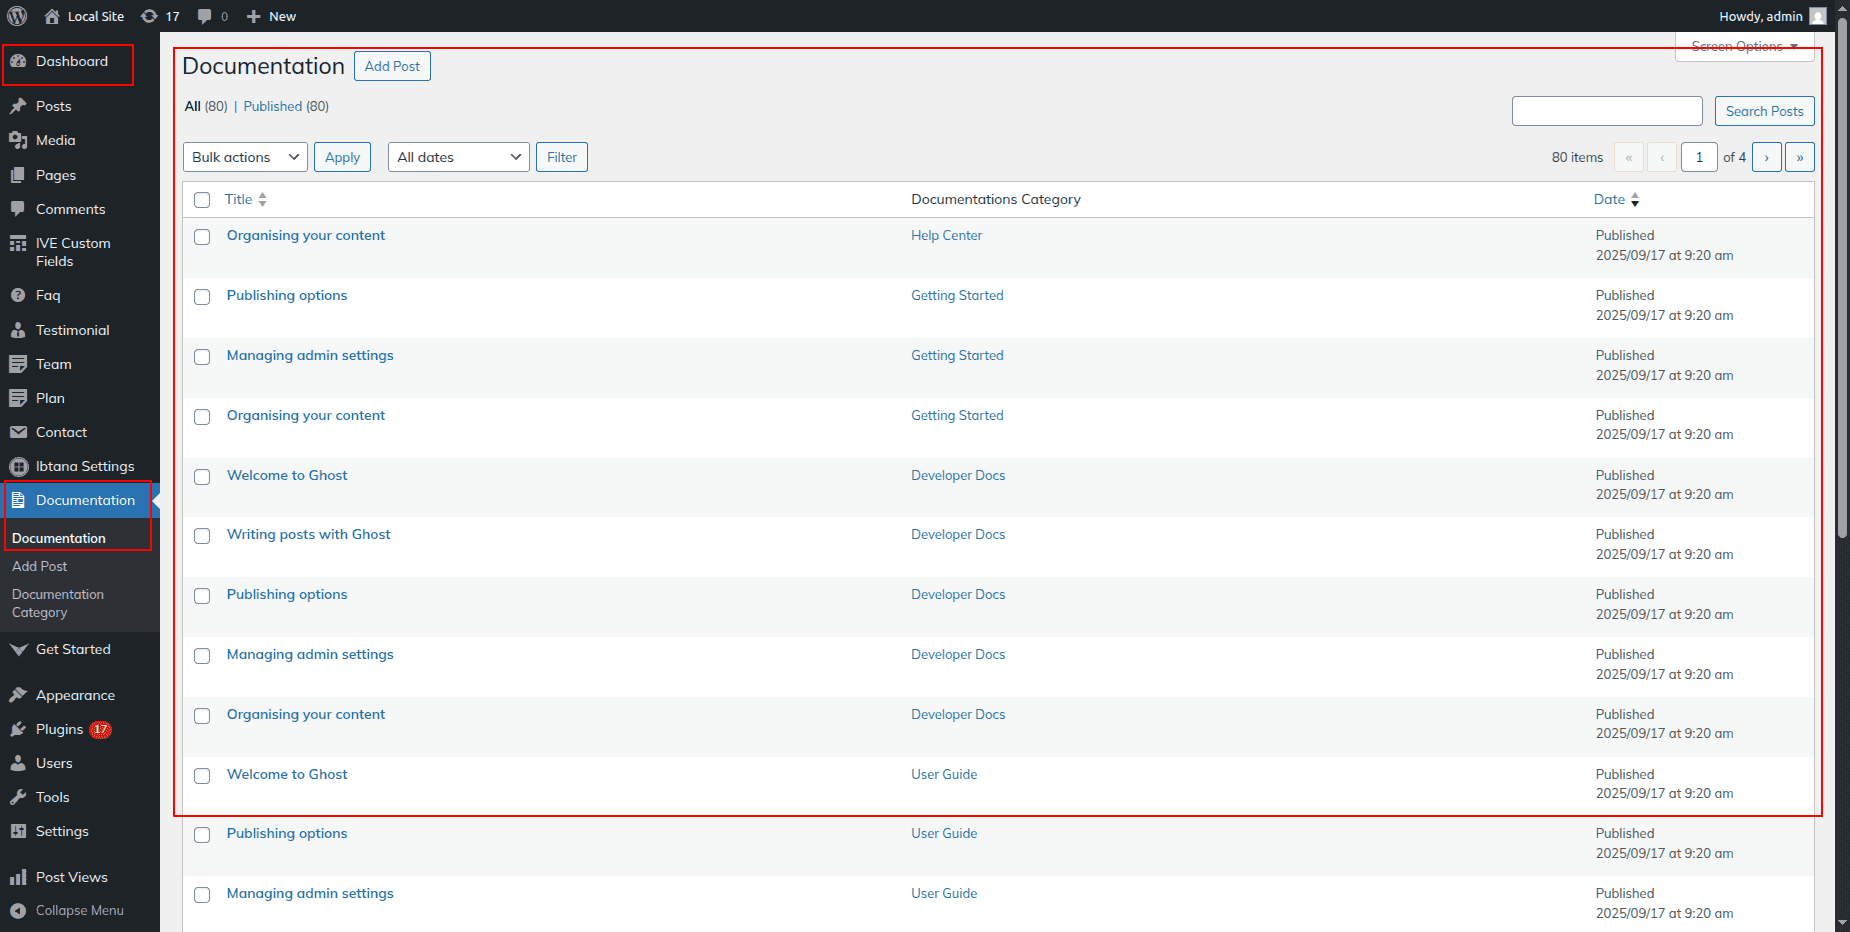Click the Add Post button beside title
Viewport: 1850px width, 932px height.
point(392,66)
